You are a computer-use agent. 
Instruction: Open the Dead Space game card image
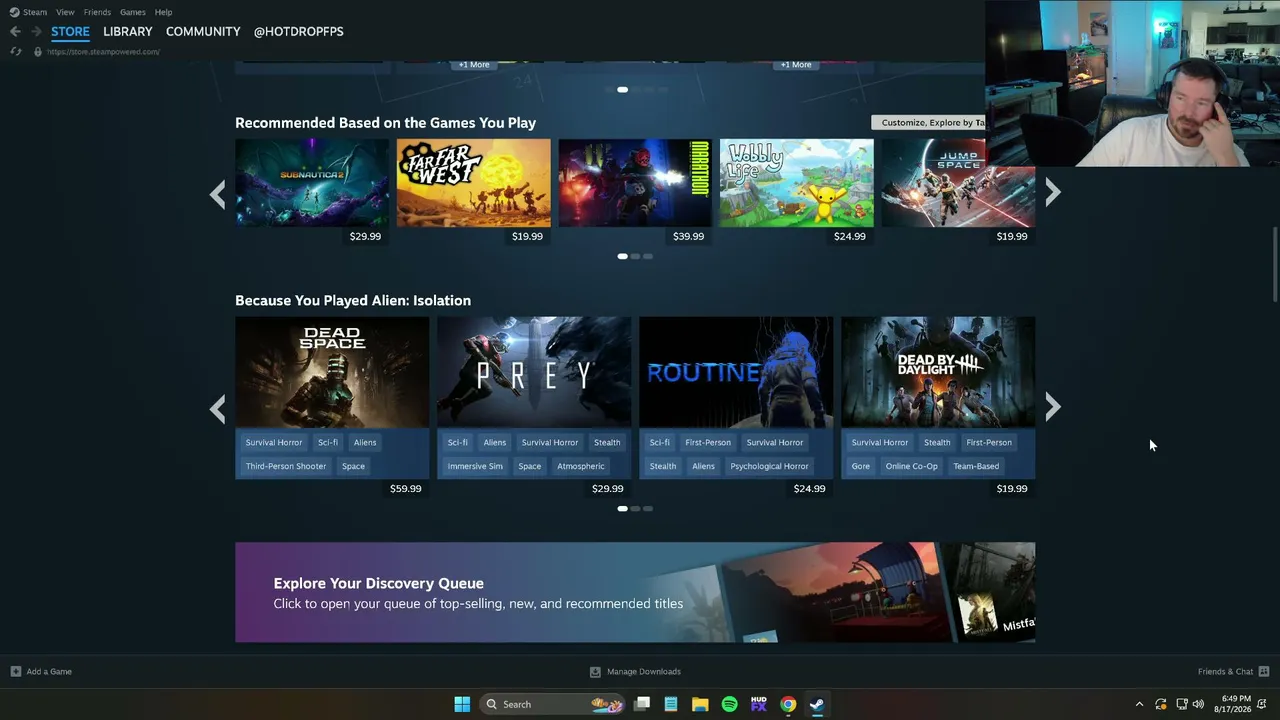332,372
